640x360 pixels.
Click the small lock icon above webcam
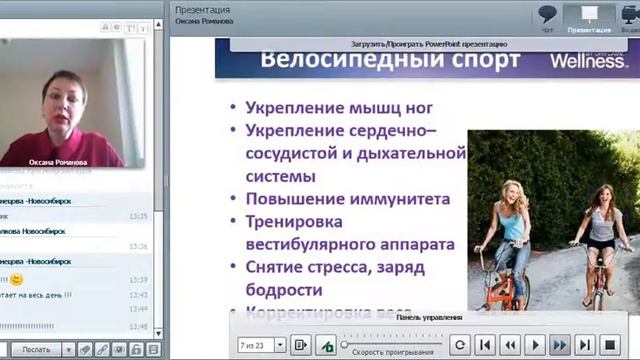105,27
